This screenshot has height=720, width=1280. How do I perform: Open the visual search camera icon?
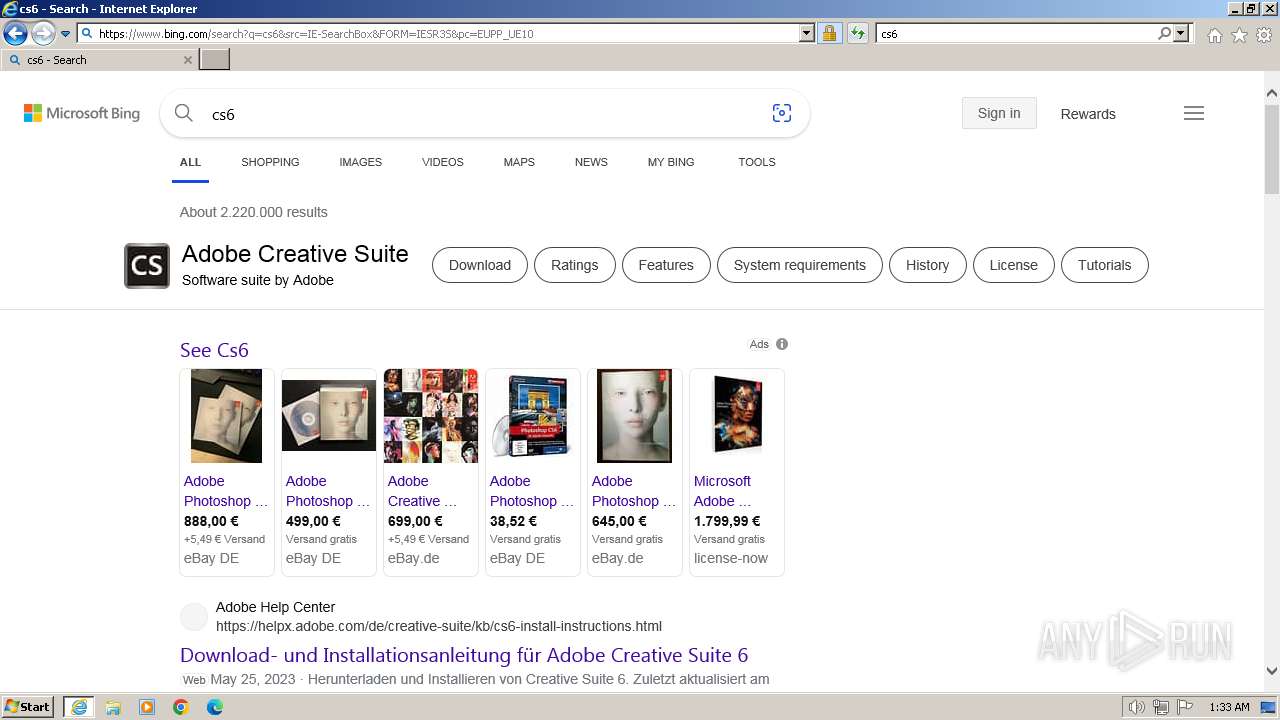782,113
